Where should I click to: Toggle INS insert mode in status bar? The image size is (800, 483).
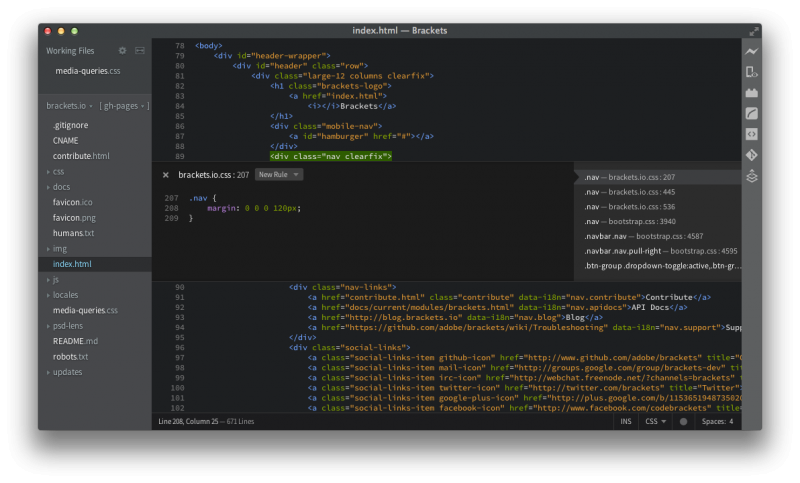[x=626, y=421]
